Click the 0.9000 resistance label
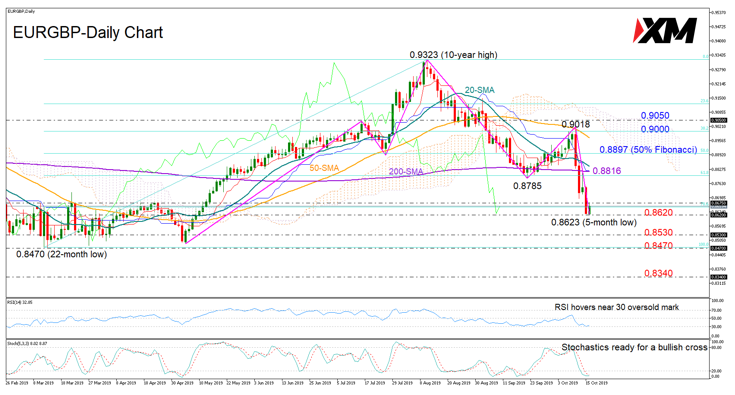The image size is (735, 395). [x=655, y=129]
